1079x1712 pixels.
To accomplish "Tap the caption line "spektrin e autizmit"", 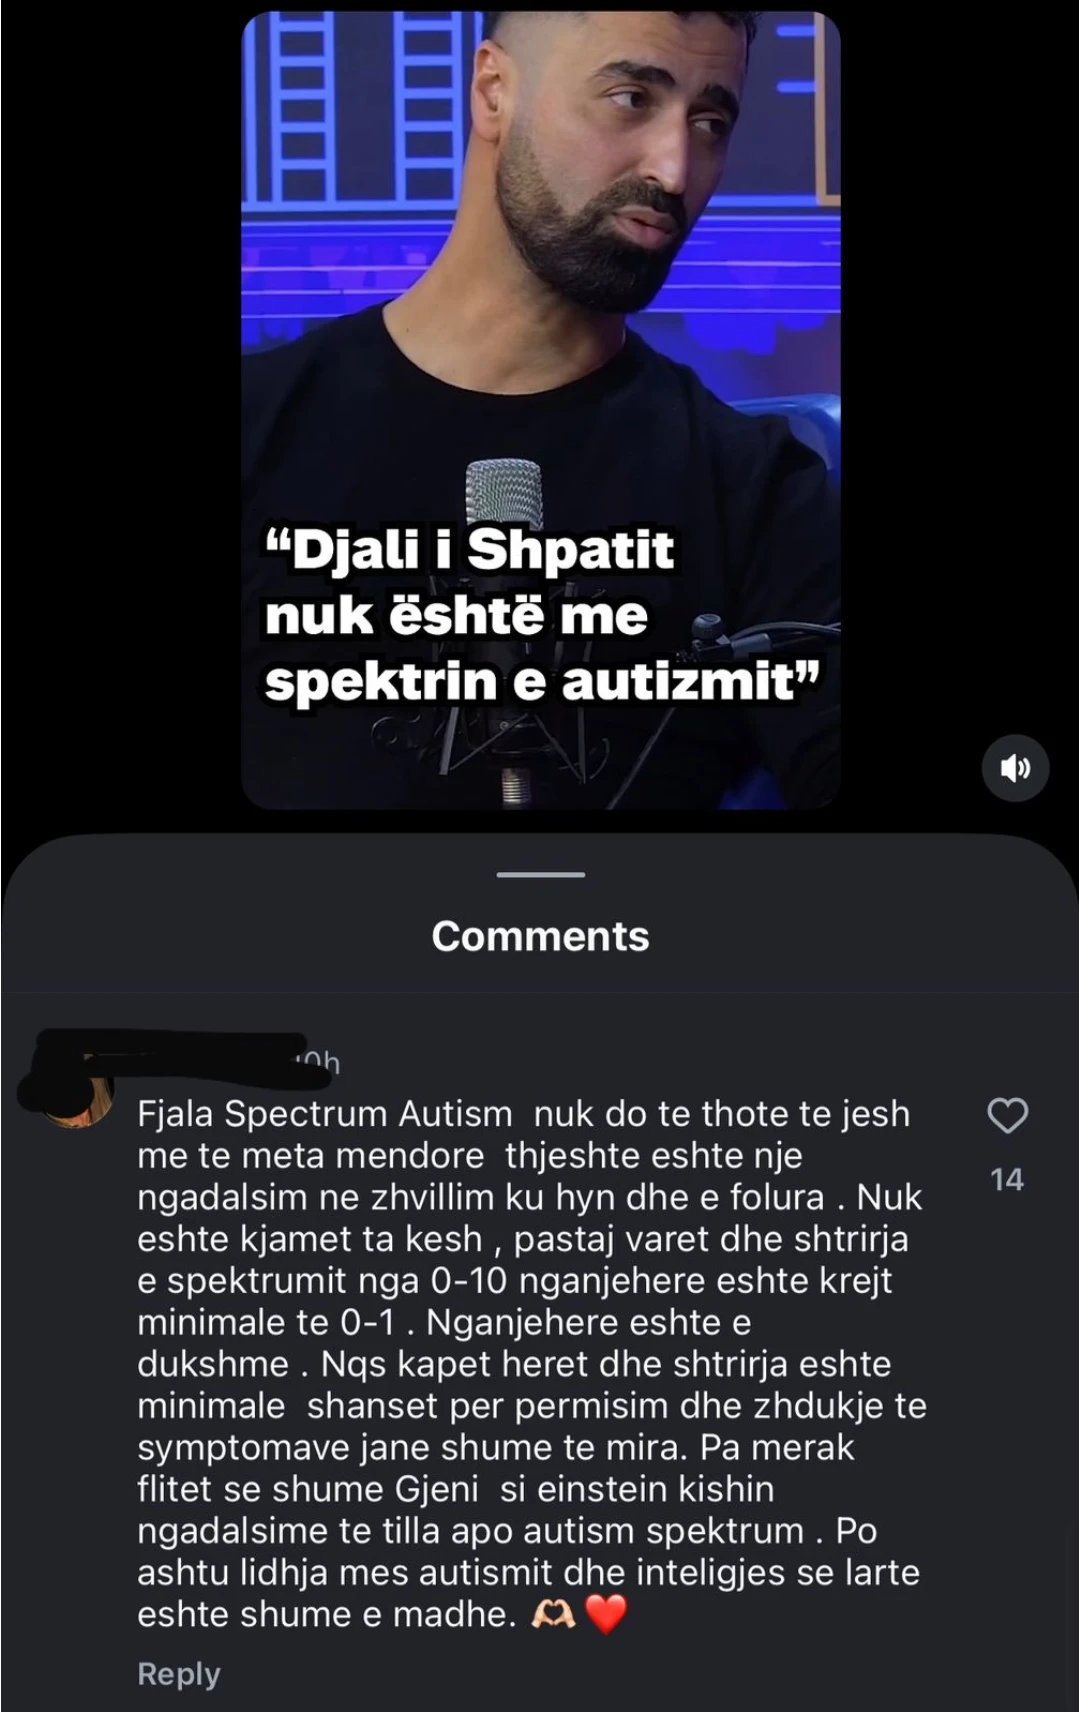I will (x=542, y=681).
